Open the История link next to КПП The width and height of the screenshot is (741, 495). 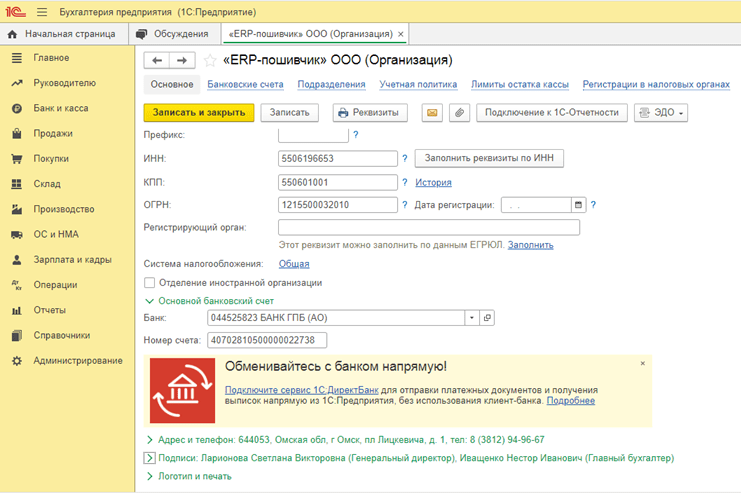point(433,182)
